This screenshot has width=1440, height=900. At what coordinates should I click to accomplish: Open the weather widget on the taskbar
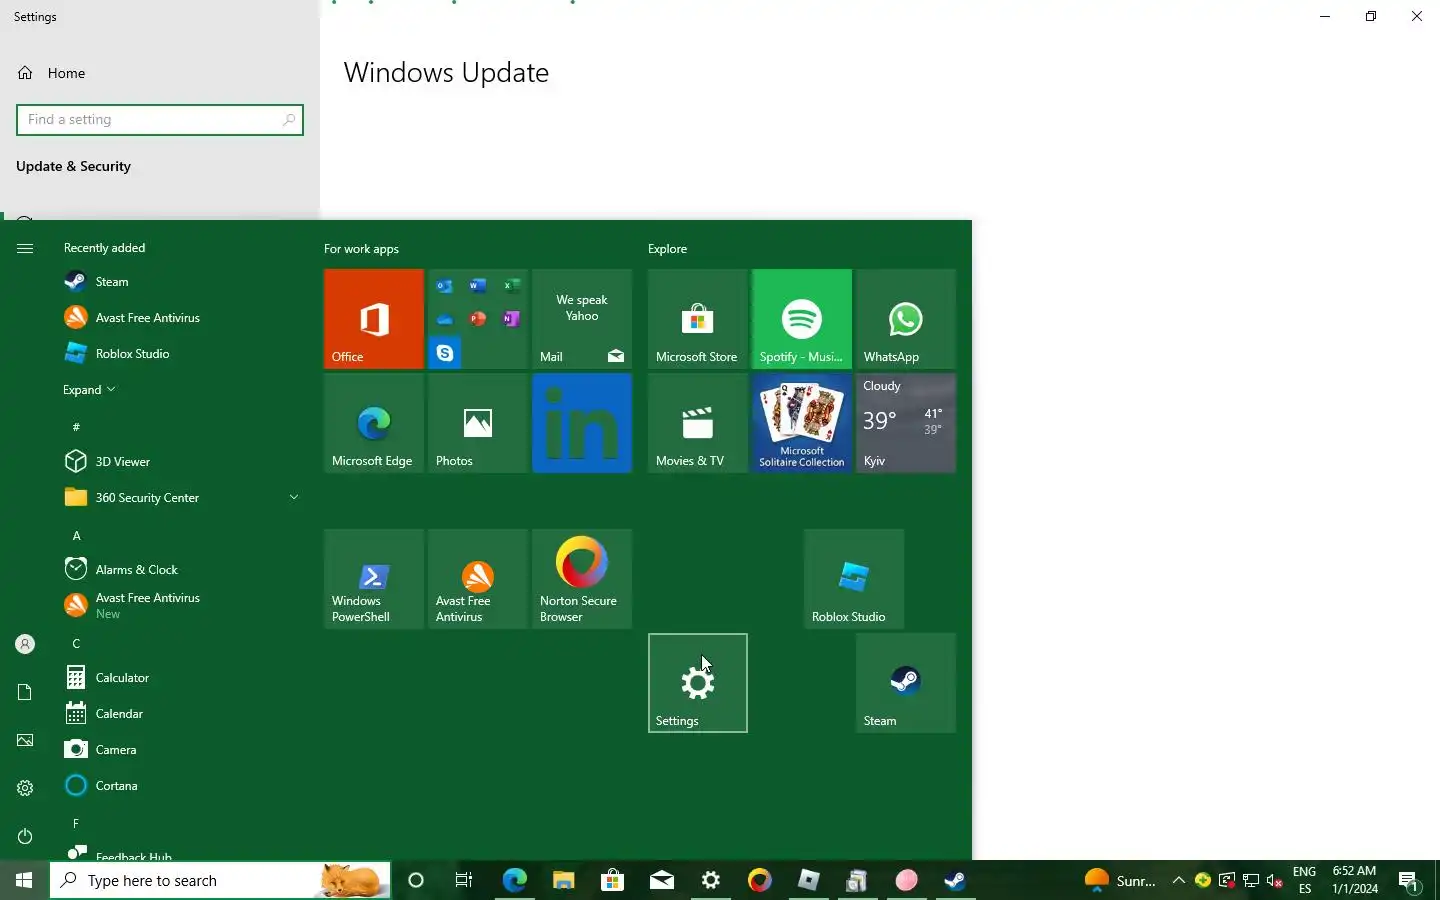tap(1120, 881)
